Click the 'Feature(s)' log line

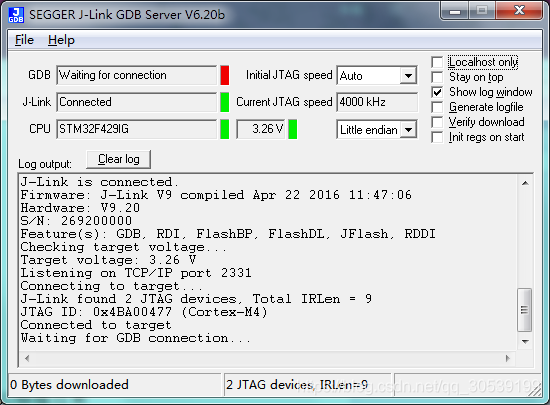pyautogui.click(x=228, y=234)
